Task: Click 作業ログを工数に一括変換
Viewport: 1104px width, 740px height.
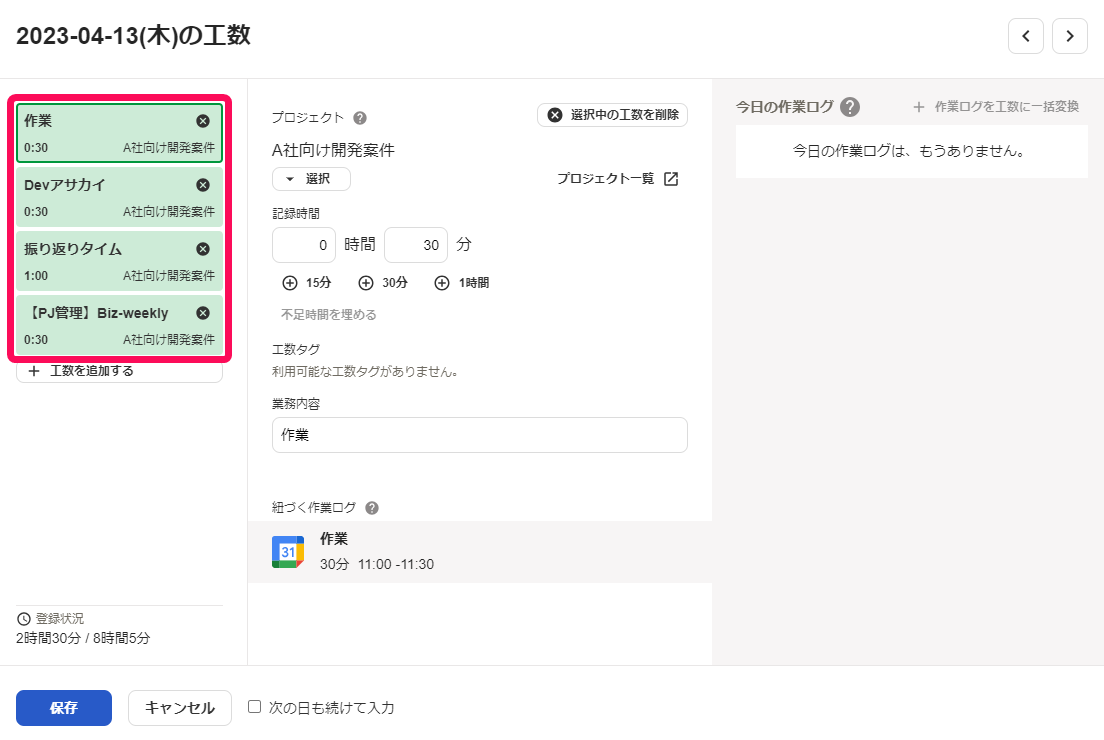Action: [996, 107]
